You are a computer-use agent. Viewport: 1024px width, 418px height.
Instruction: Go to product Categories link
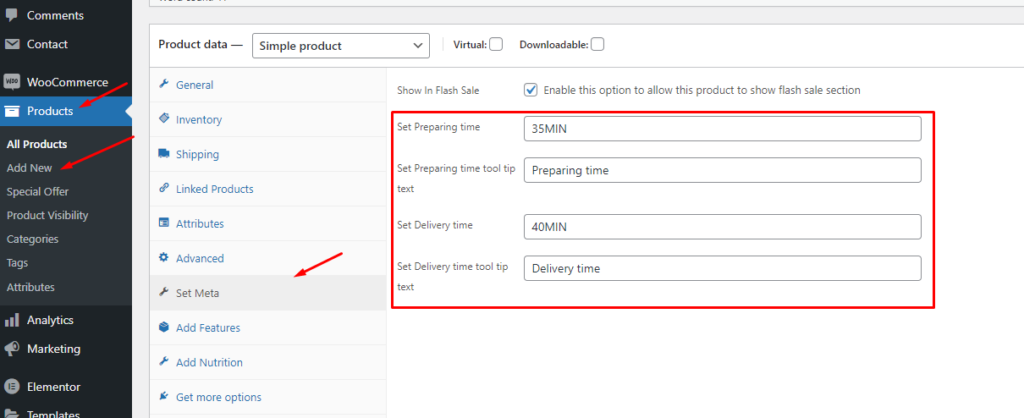tap(32, 240)
